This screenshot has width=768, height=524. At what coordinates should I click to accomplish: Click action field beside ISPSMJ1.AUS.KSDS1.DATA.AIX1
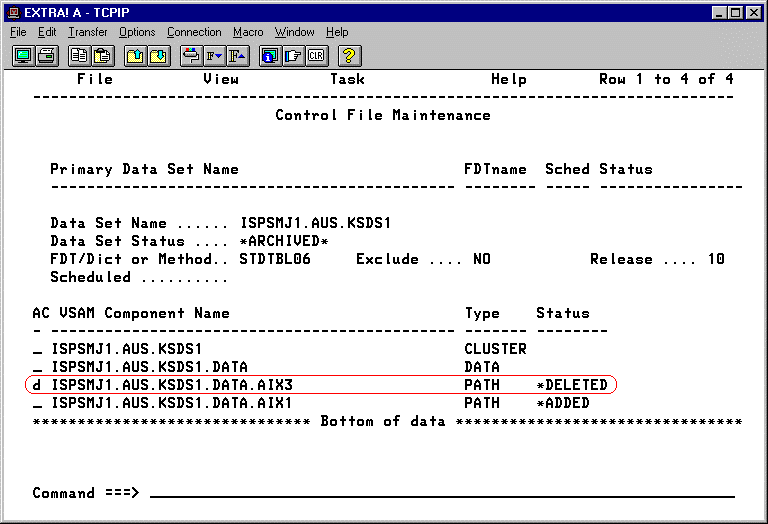(37, 403)
